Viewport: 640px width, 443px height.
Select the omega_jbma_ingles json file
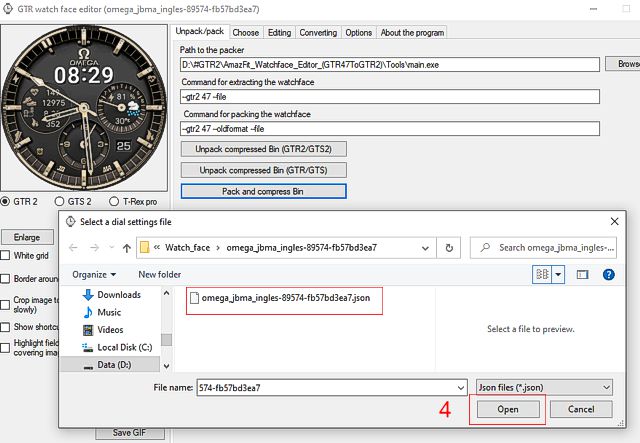pos(280,298)
